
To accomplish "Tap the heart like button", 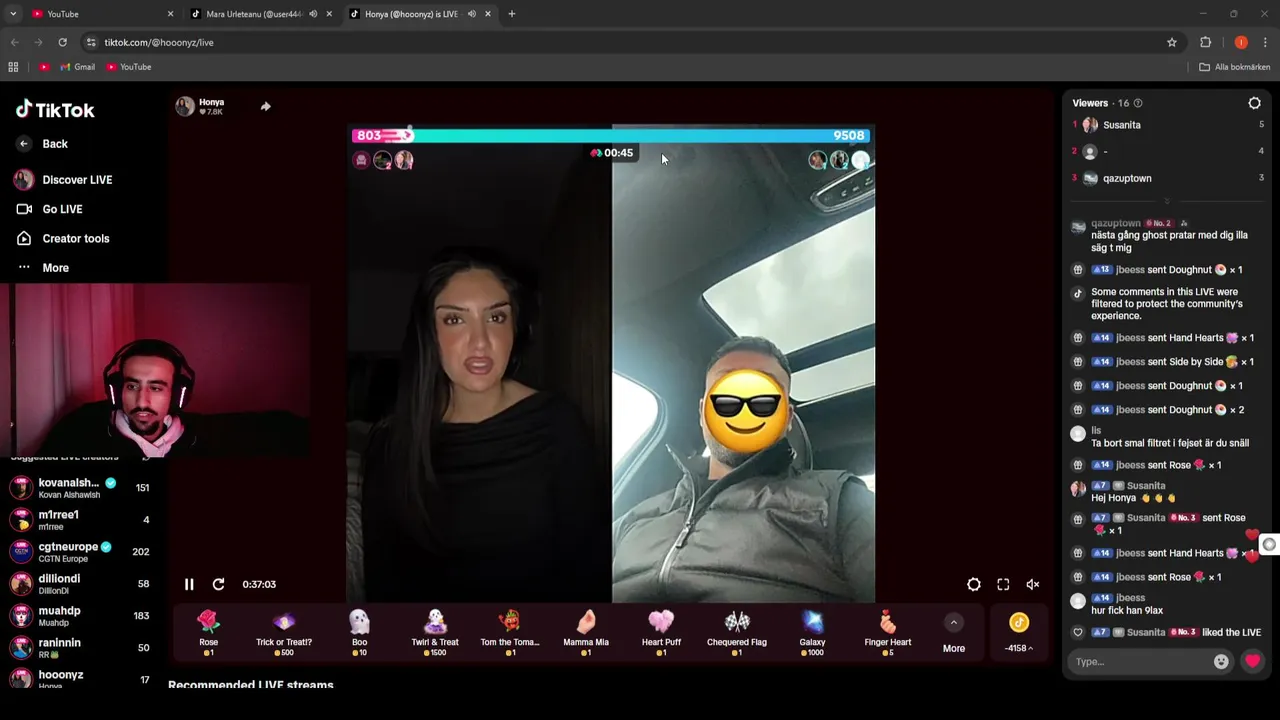I will [x=1252, y=661].
